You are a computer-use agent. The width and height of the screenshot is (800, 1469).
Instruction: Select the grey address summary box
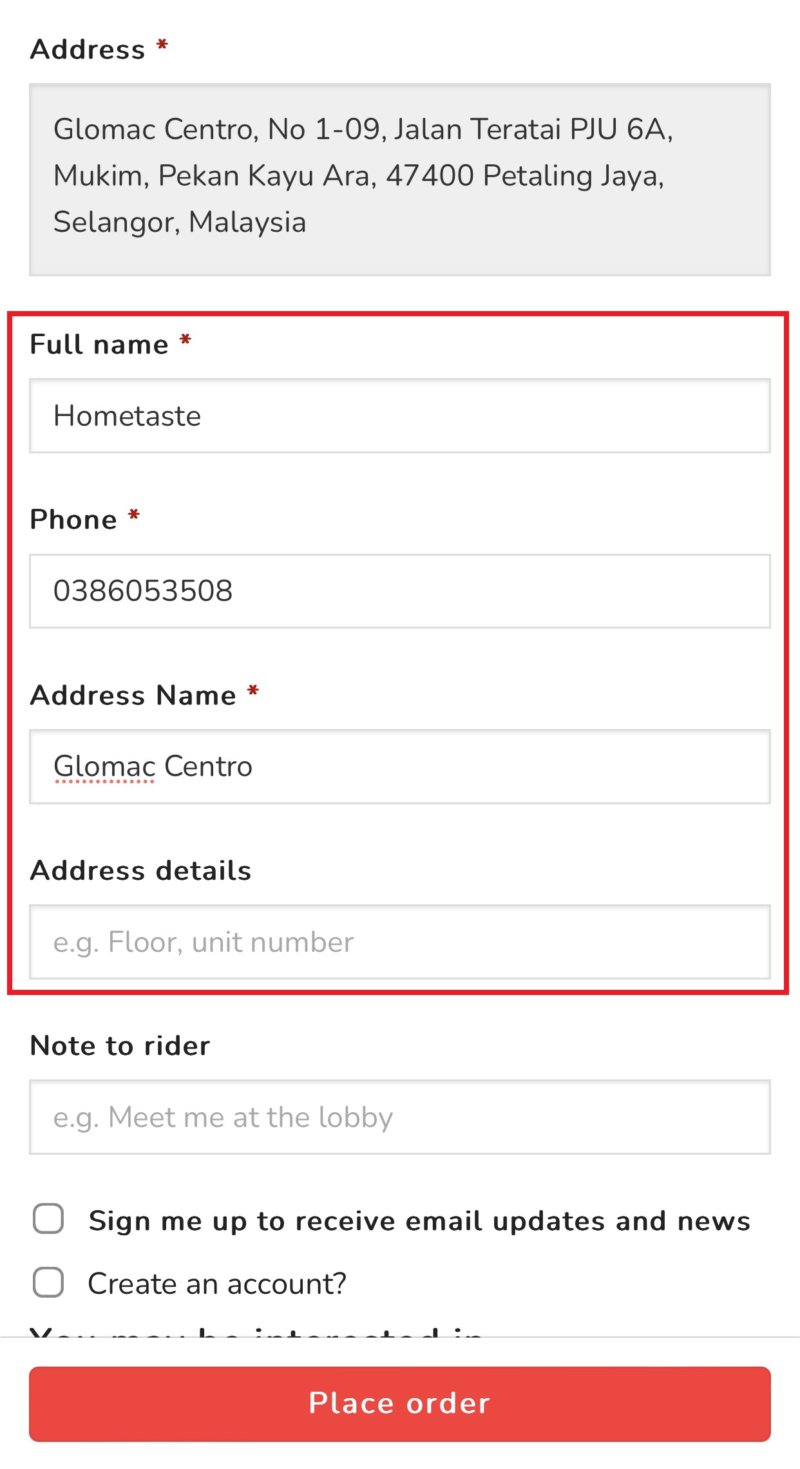(399, 176)
